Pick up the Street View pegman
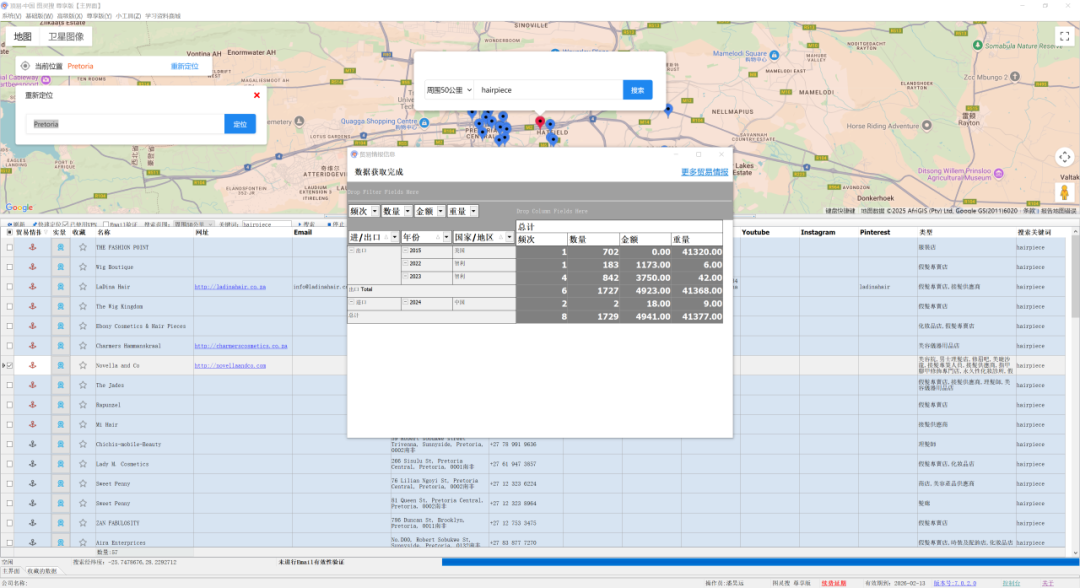 coord(1064,193)
